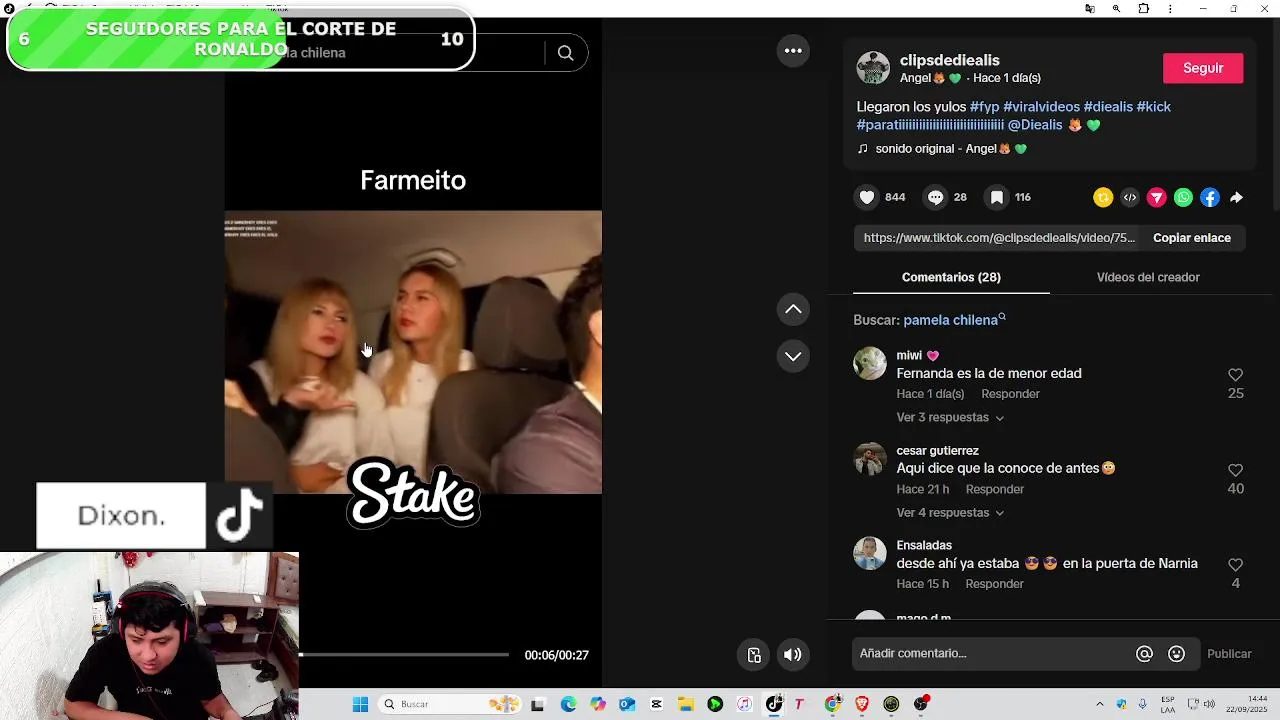Go to previous video arrow

pos(793,309)
